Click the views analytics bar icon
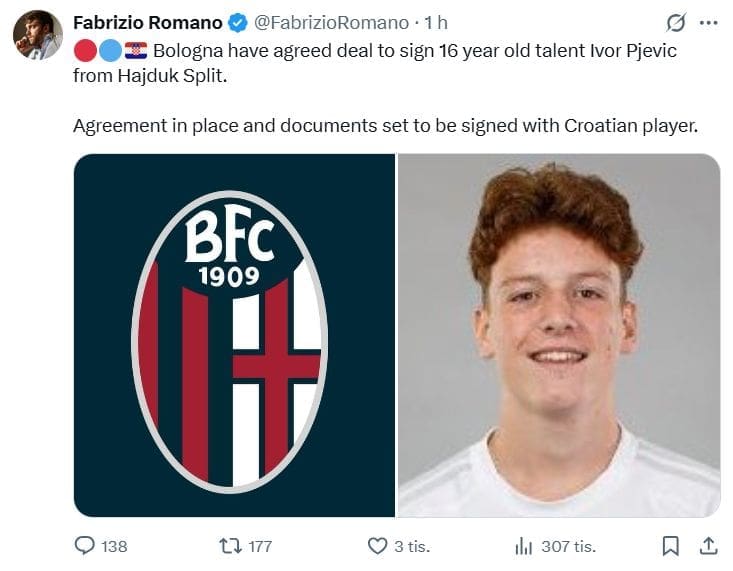The height and width of the screenshot is (571, 733). click(x=523, y=546)
